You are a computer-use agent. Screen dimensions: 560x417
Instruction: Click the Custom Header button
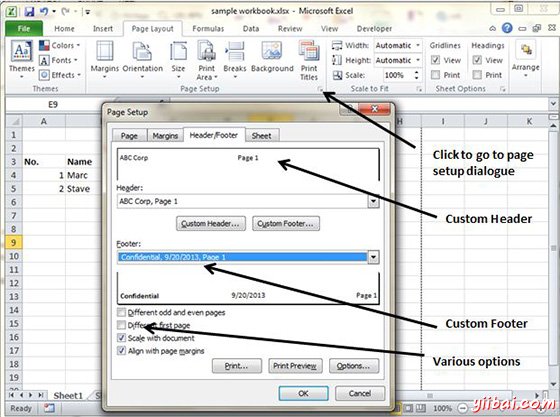tap(211, 224)
